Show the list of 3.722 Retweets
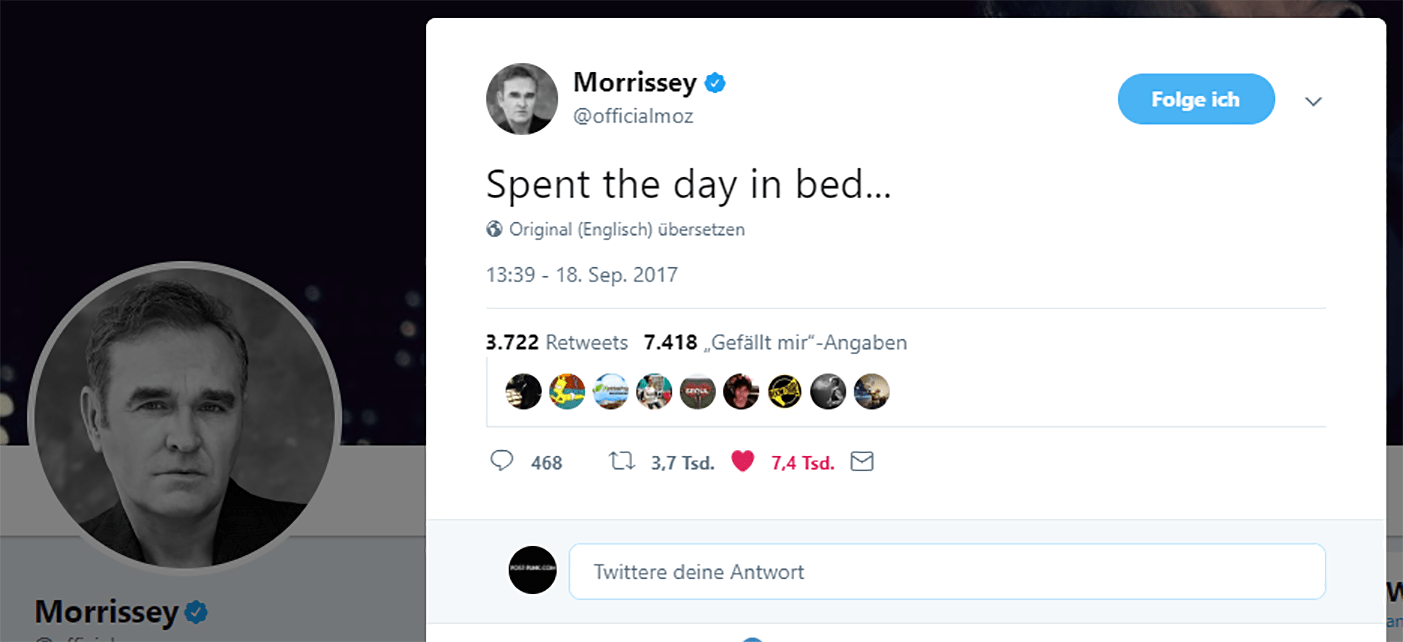Viewport: 1403px width, 642px height. click(x=557, y=343)
